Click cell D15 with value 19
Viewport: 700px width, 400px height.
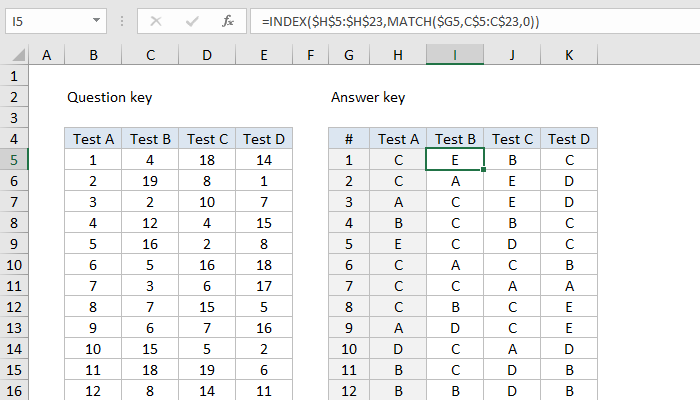[207, 370]
